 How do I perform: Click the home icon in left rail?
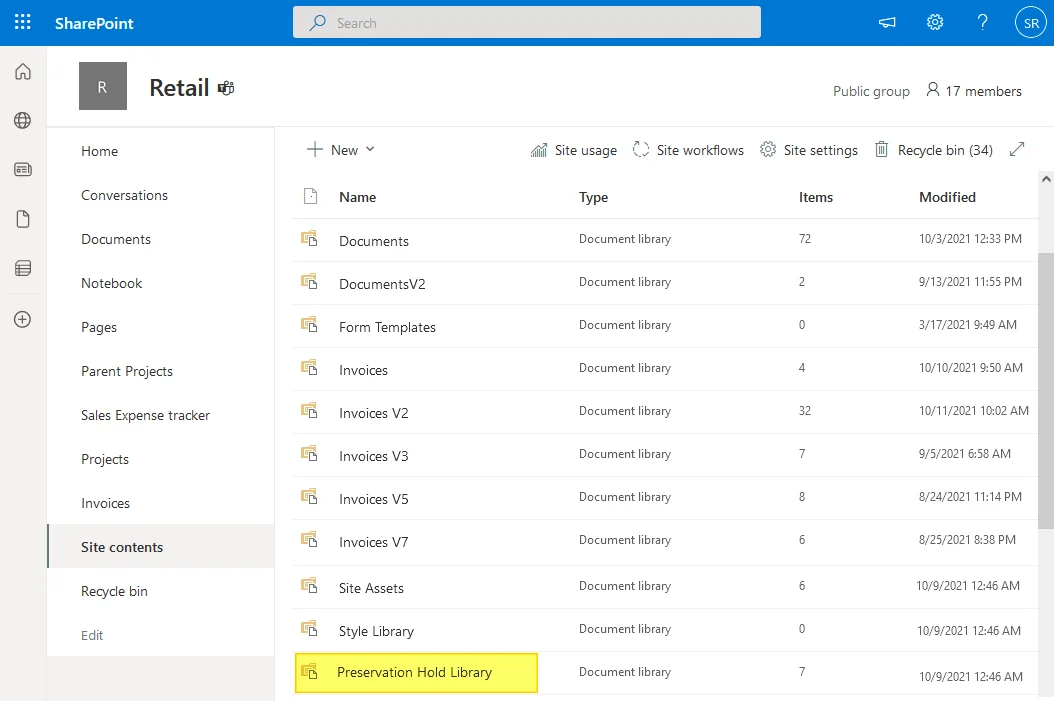[x=23, y=71]
